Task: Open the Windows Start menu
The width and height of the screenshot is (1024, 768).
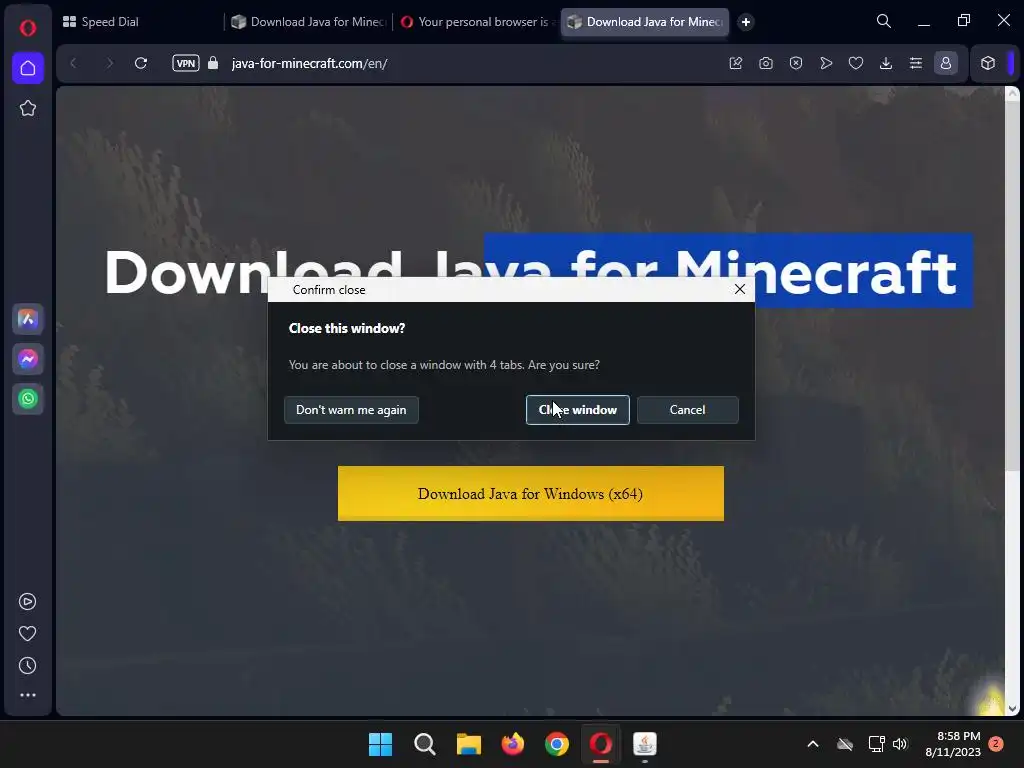Action: click(x=381, y=744)
